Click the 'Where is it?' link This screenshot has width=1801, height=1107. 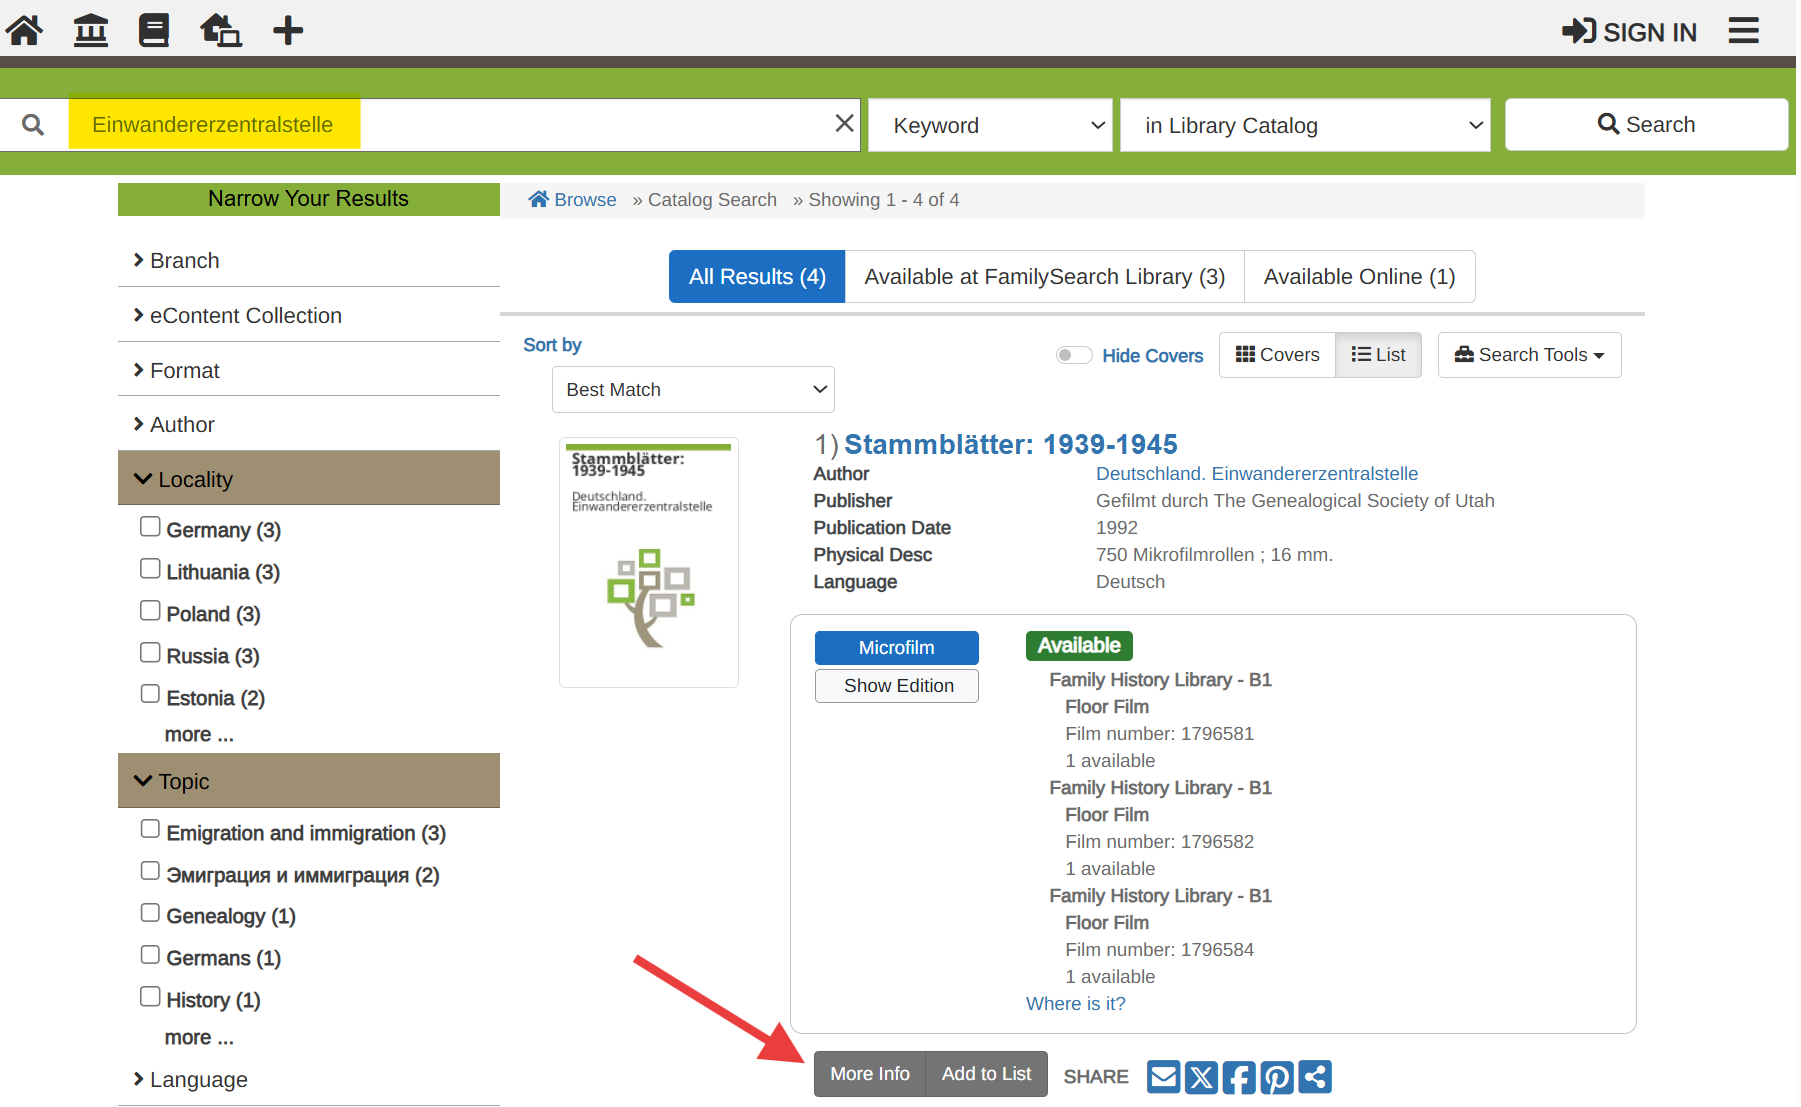[1075, 1004]
